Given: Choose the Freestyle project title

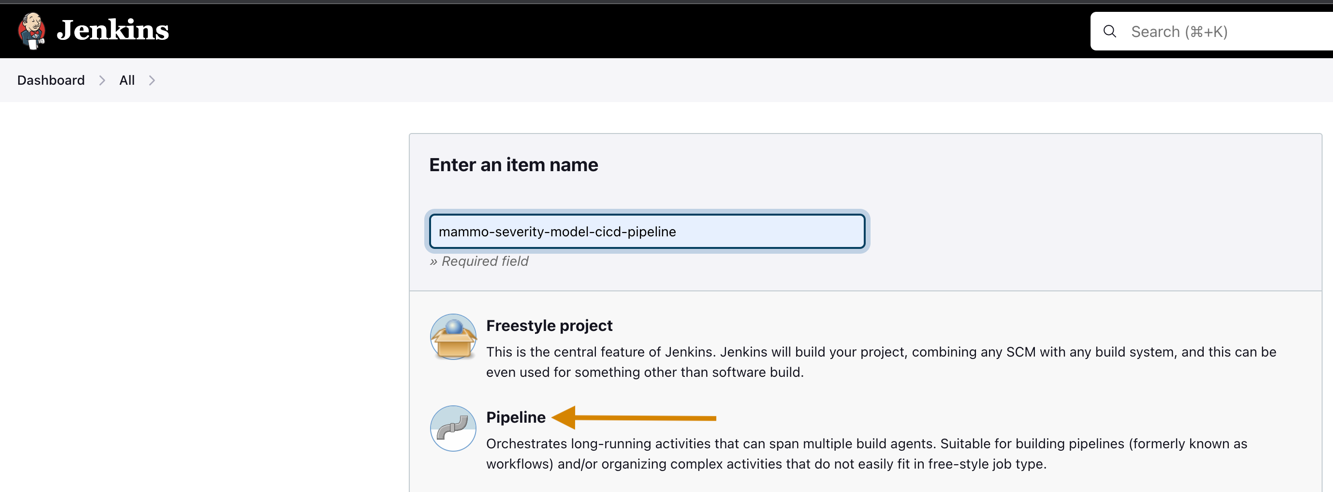Looking at the screenshot, I should pos(549,326).
